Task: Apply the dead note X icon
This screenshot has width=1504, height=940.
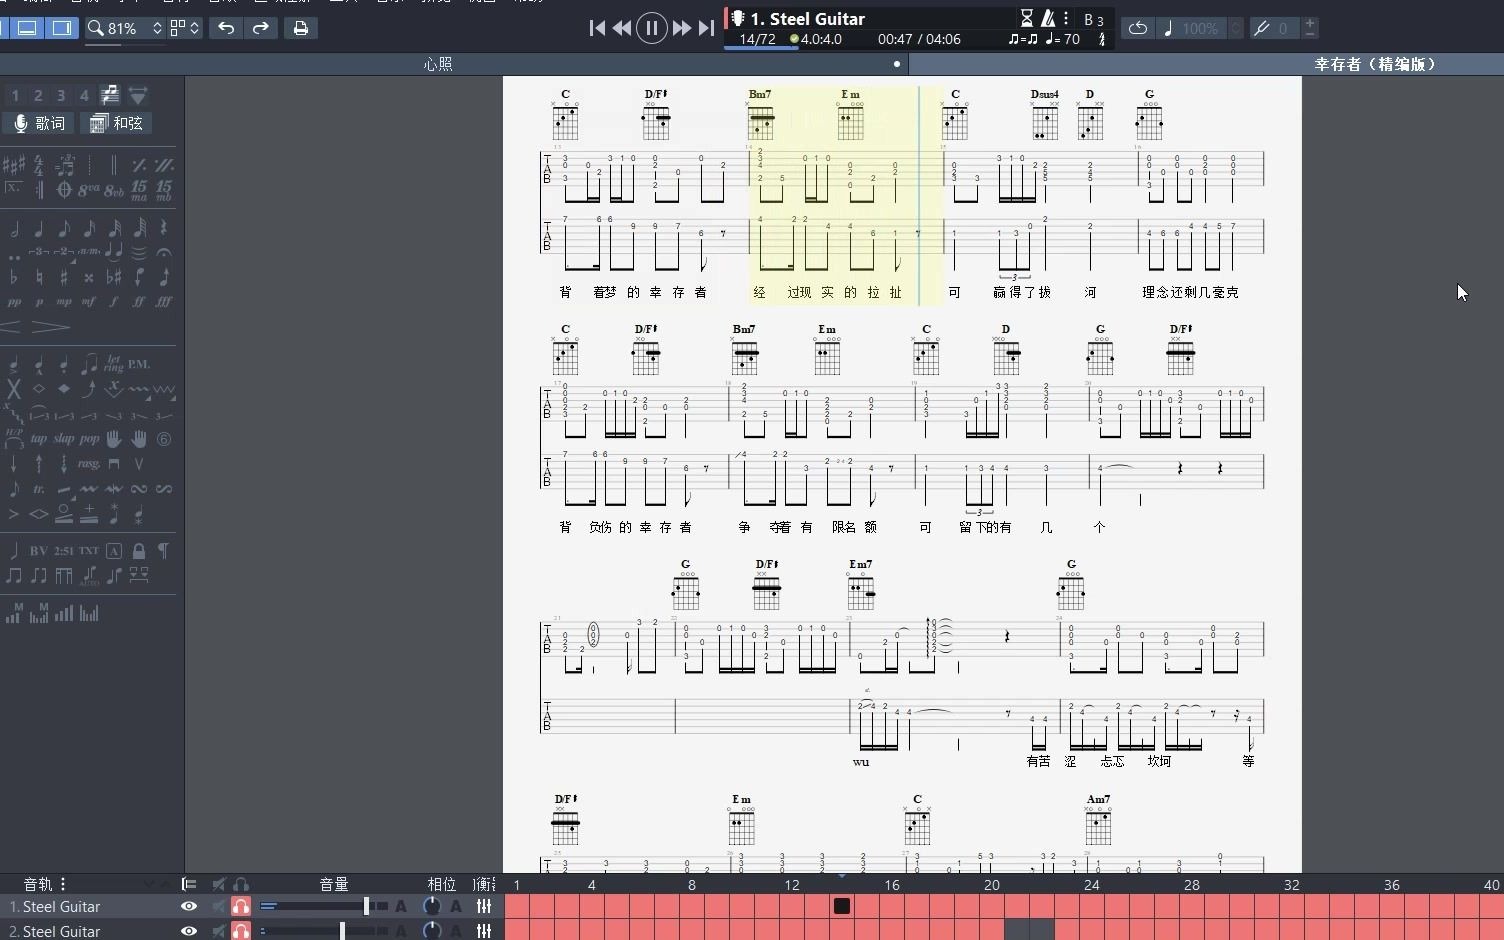Action: click(x=14, y=389)
